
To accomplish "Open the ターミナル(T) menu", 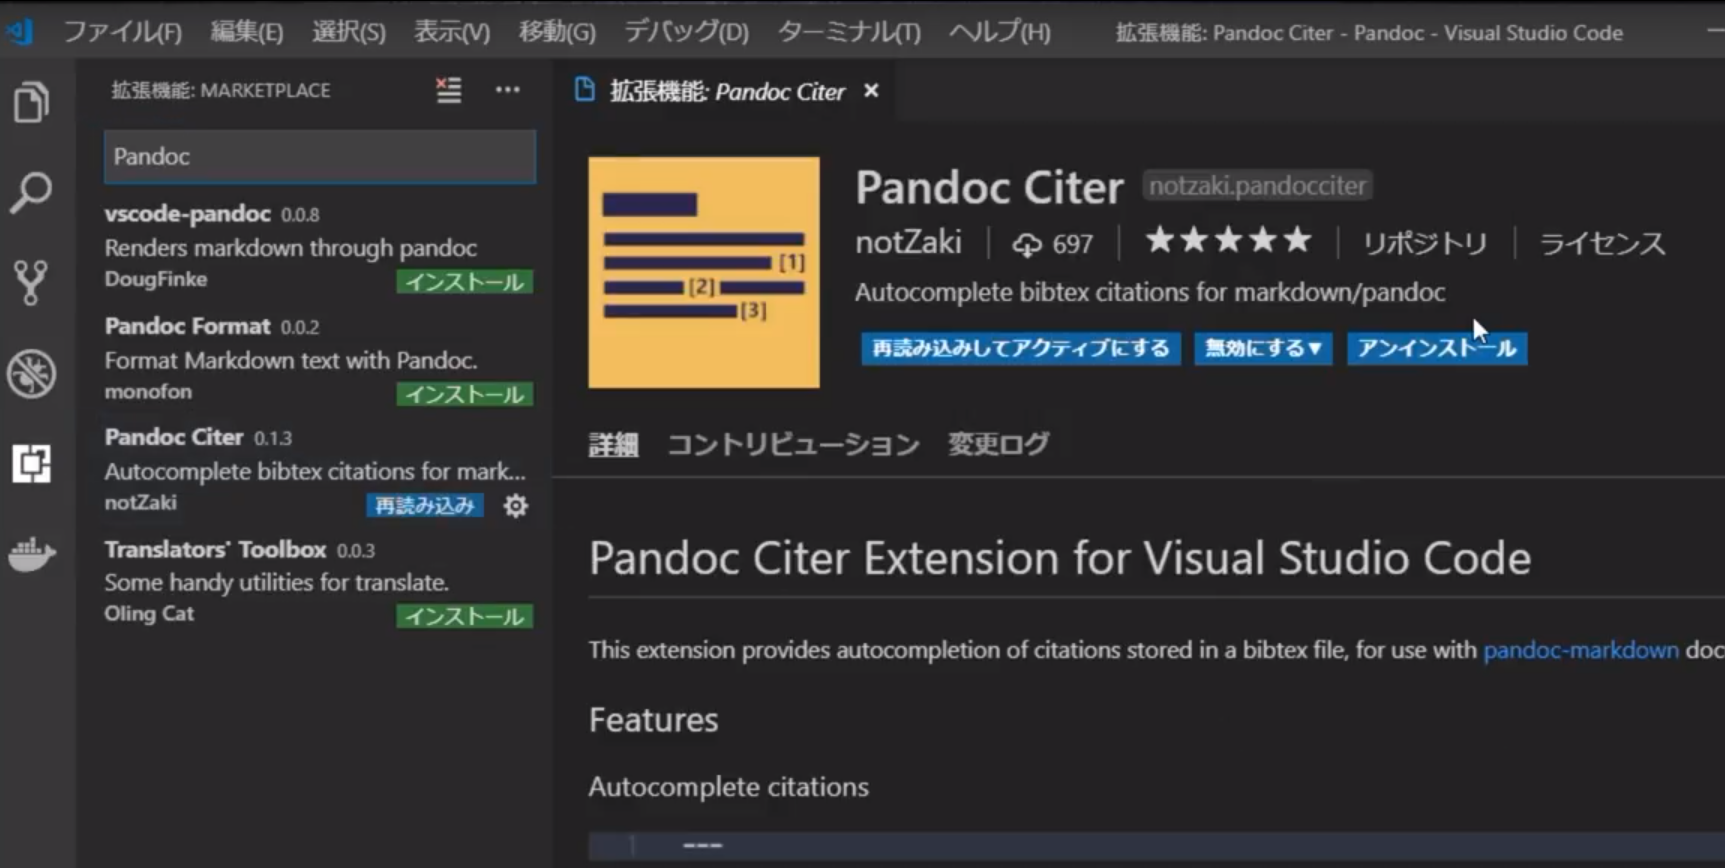I will (x=849, y=32).
